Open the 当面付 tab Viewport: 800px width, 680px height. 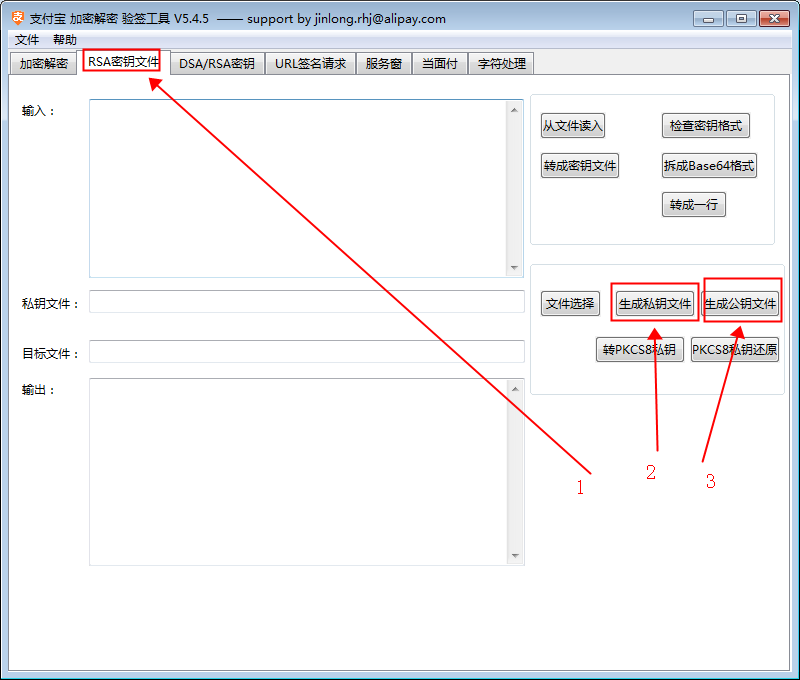click(x=440, y=64)
